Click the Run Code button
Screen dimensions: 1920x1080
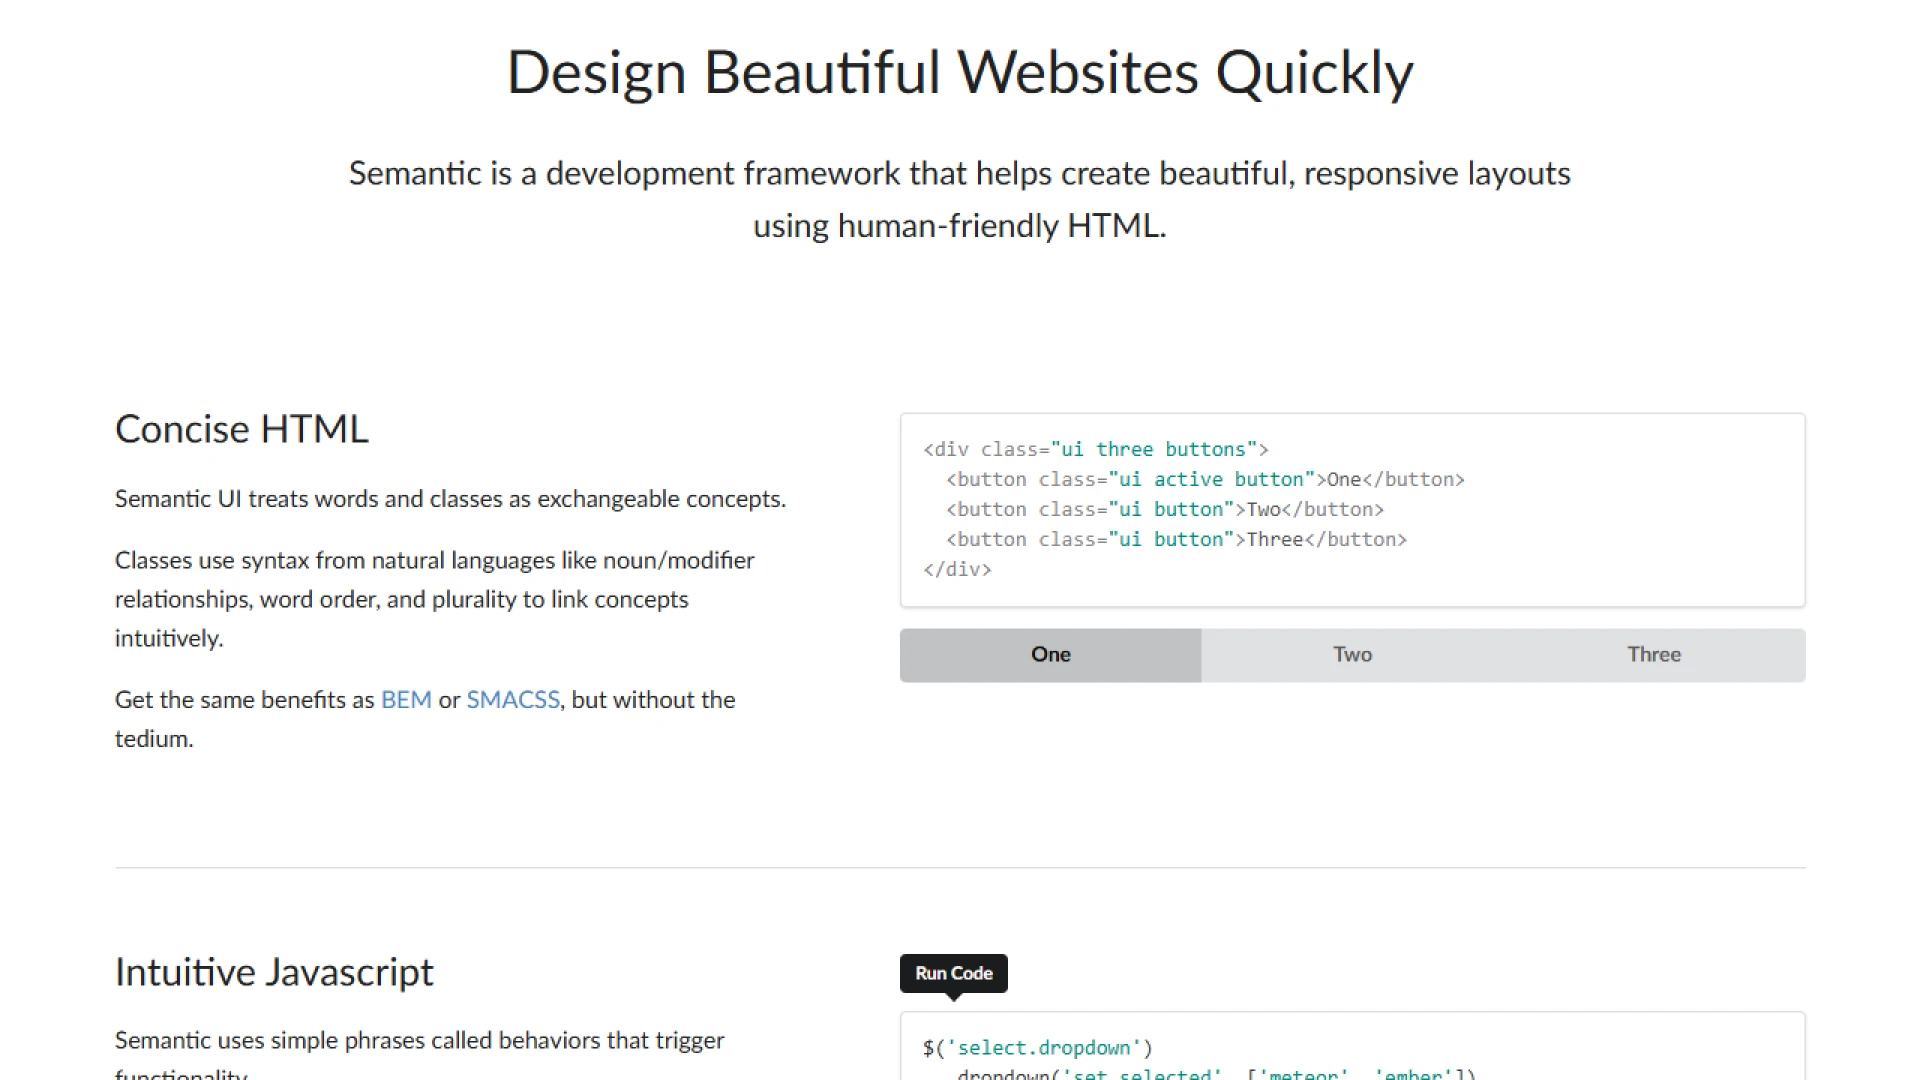point(954,973)
